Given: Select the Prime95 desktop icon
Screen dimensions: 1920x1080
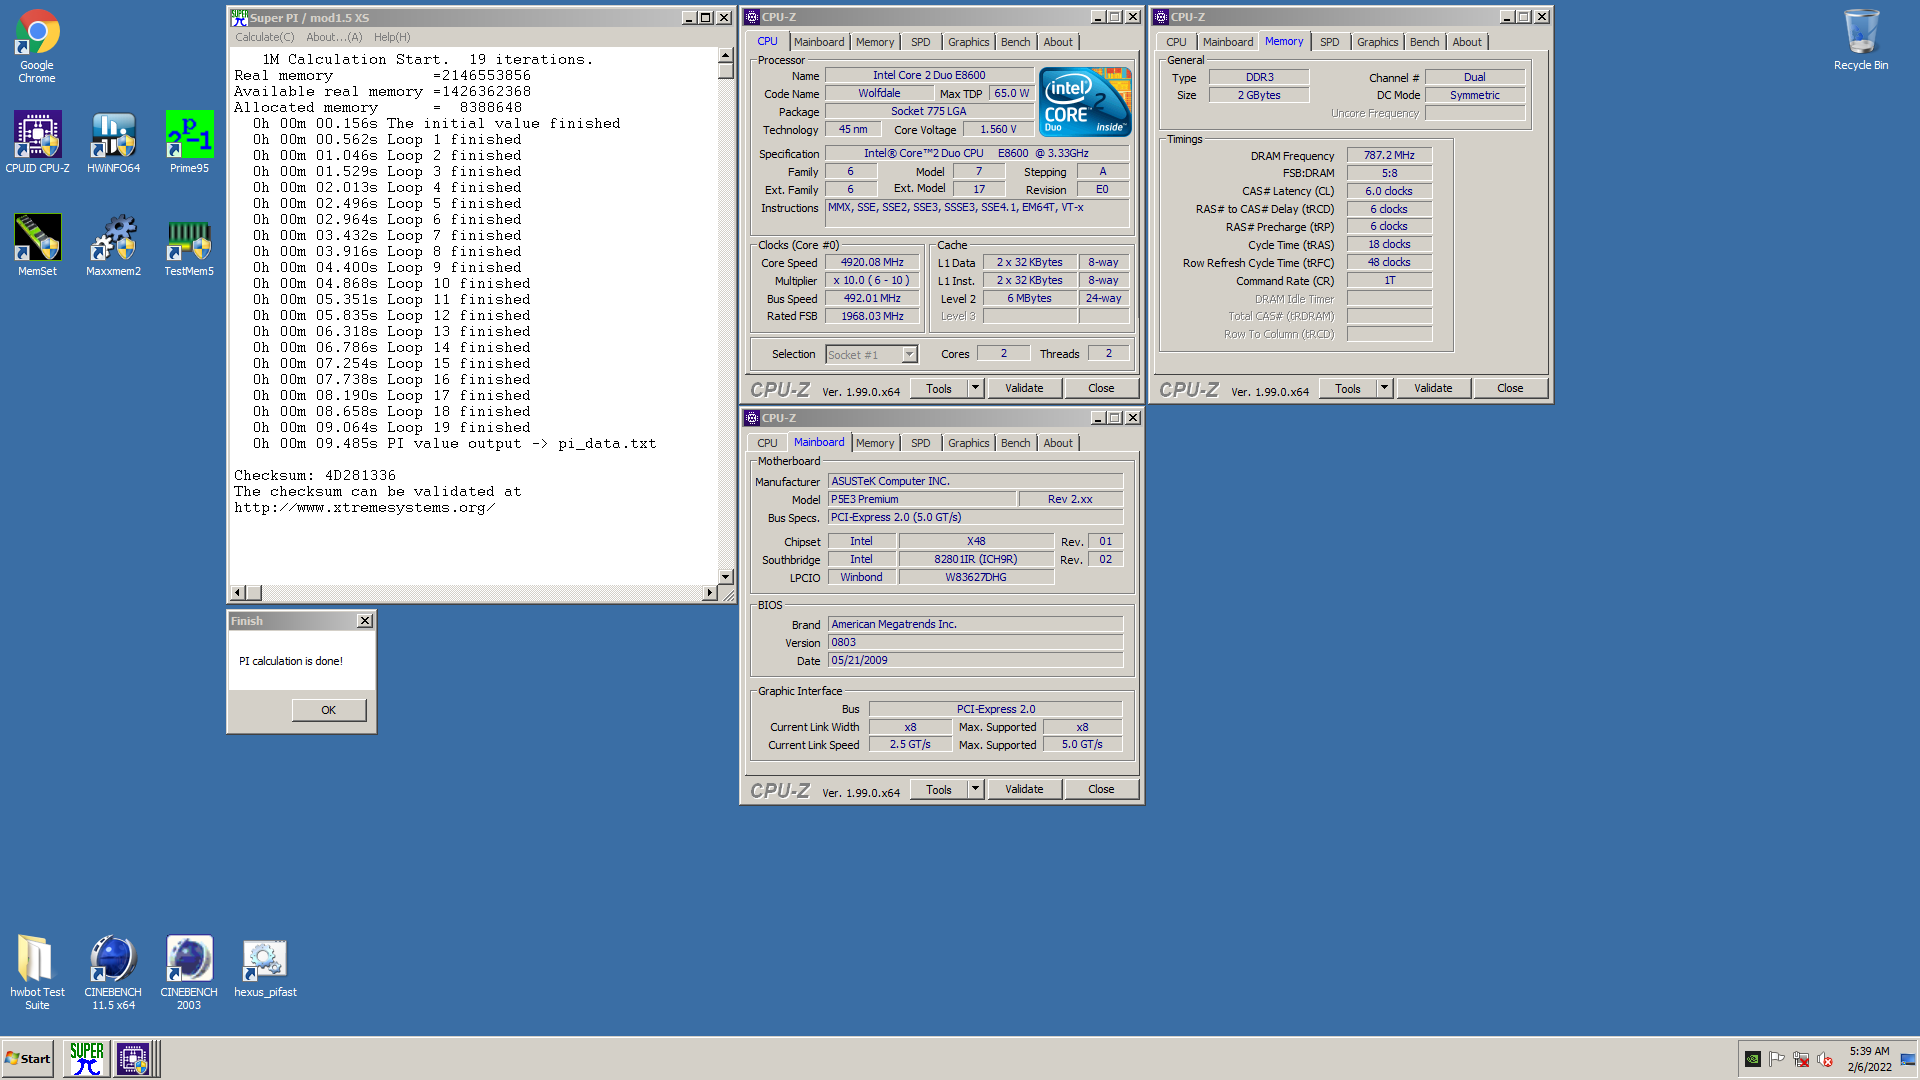Looking at the screenshot, I should [x=189, y=142].
